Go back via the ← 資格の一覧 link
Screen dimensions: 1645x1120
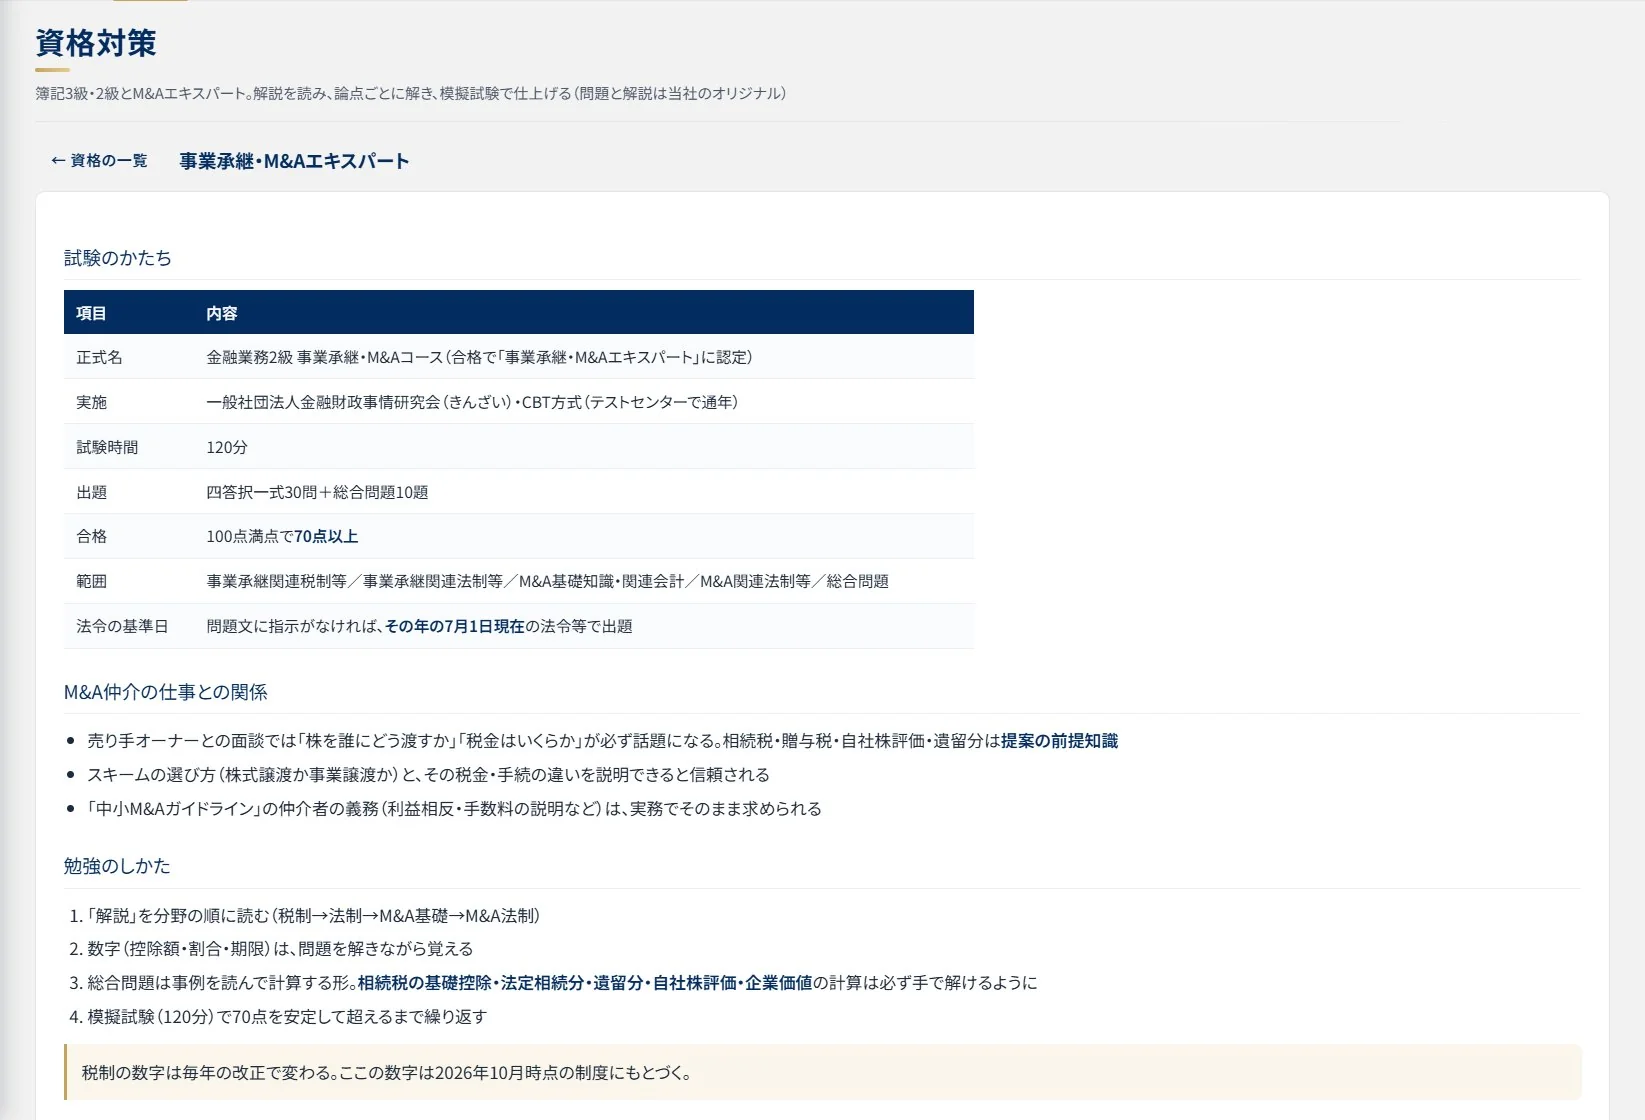click(x=99, y=161)
